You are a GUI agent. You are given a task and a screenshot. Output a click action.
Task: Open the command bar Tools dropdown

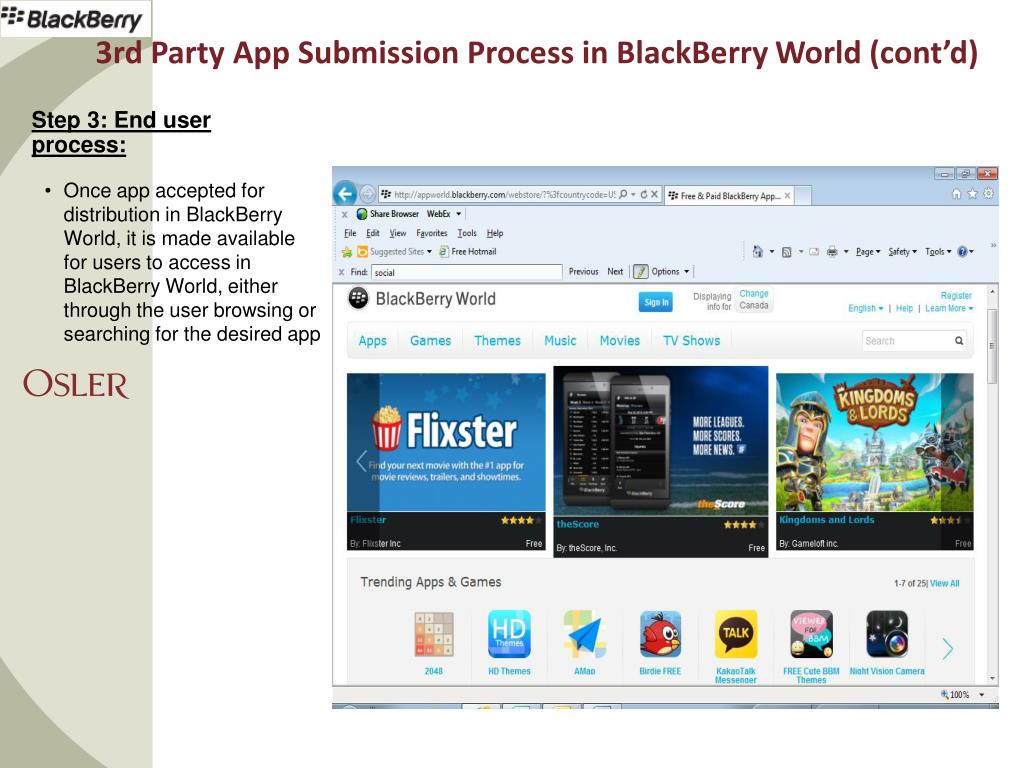(x=938, y=252)
